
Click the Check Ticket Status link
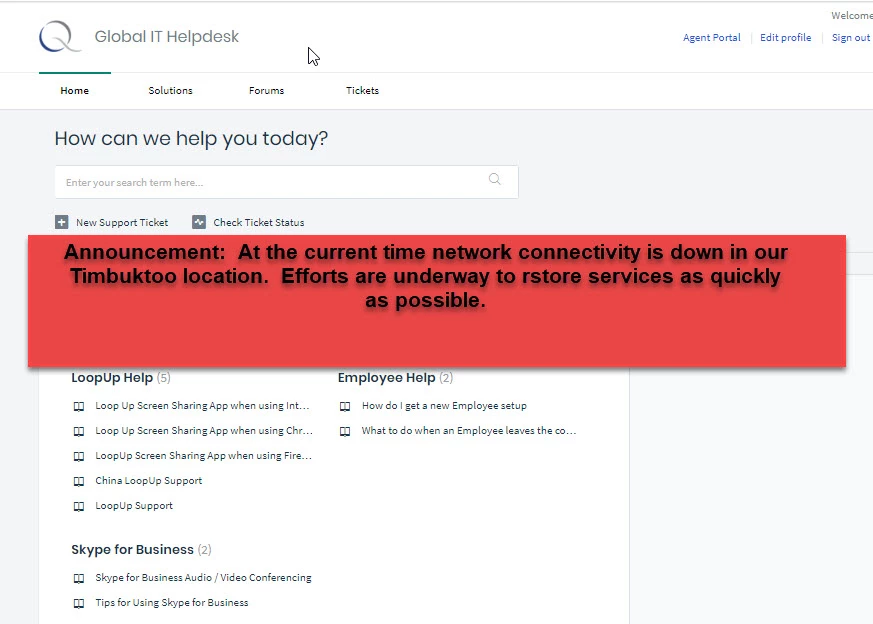click(x=259, y=223)
